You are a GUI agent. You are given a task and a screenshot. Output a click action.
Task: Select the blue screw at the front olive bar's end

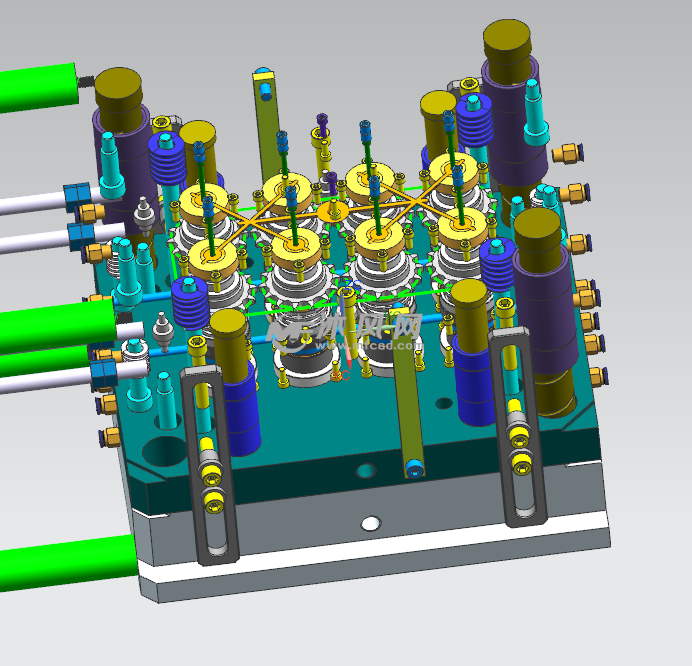(x=415, y=468)
